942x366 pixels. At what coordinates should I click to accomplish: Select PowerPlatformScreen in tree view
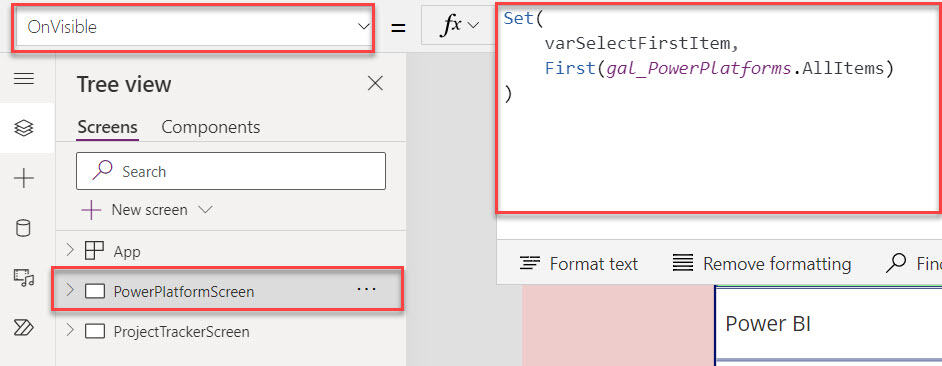[184, 291]
